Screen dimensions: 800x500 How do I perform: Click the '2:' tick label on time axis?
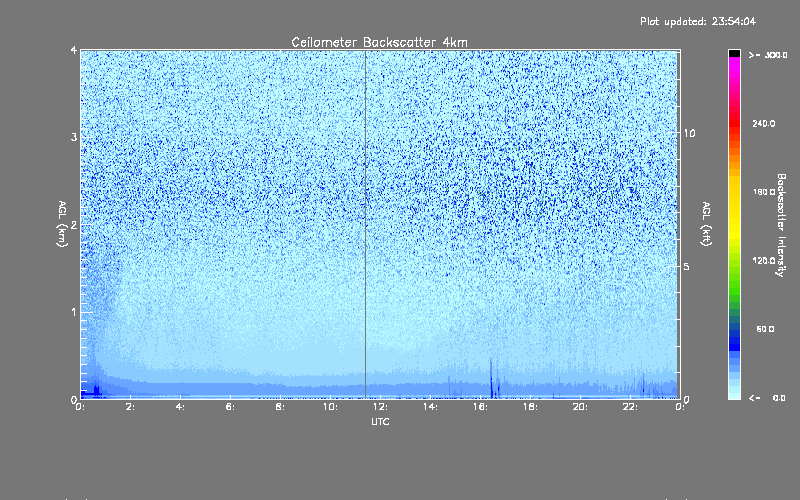(x=130, y=407)
